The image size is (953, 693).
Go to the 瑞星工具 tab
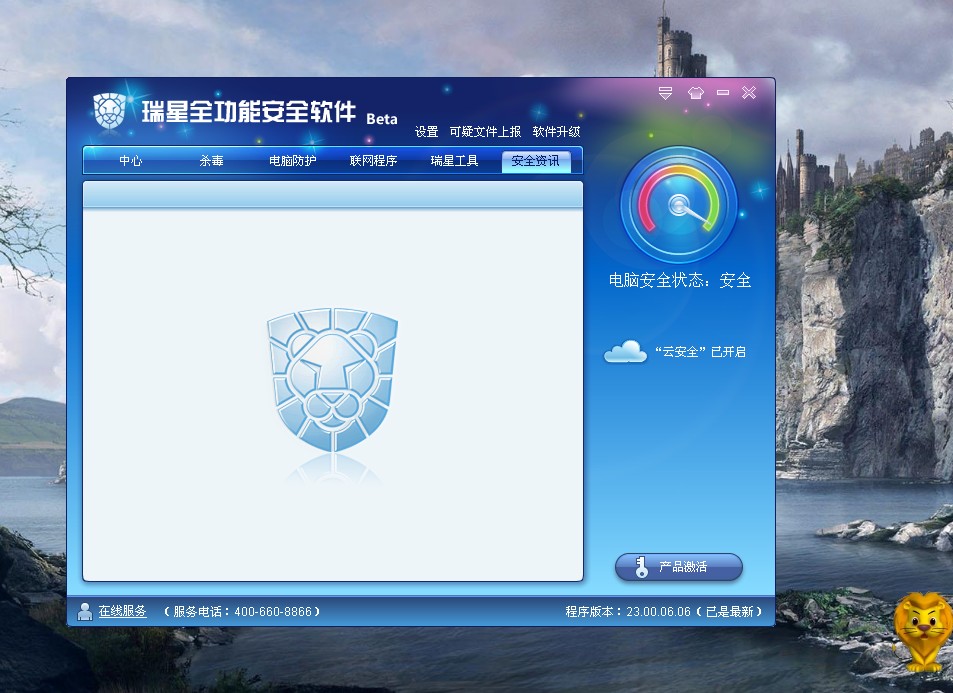coord(454,160)
